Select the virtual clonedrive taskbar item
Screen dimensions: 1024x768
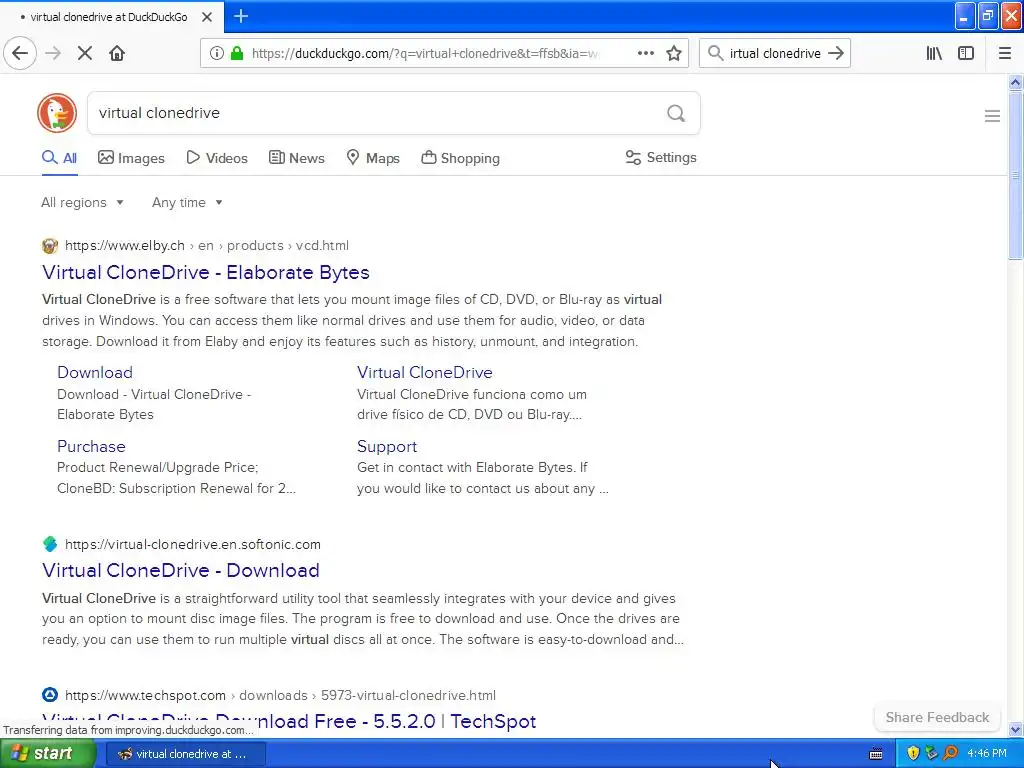pos(185,754)
